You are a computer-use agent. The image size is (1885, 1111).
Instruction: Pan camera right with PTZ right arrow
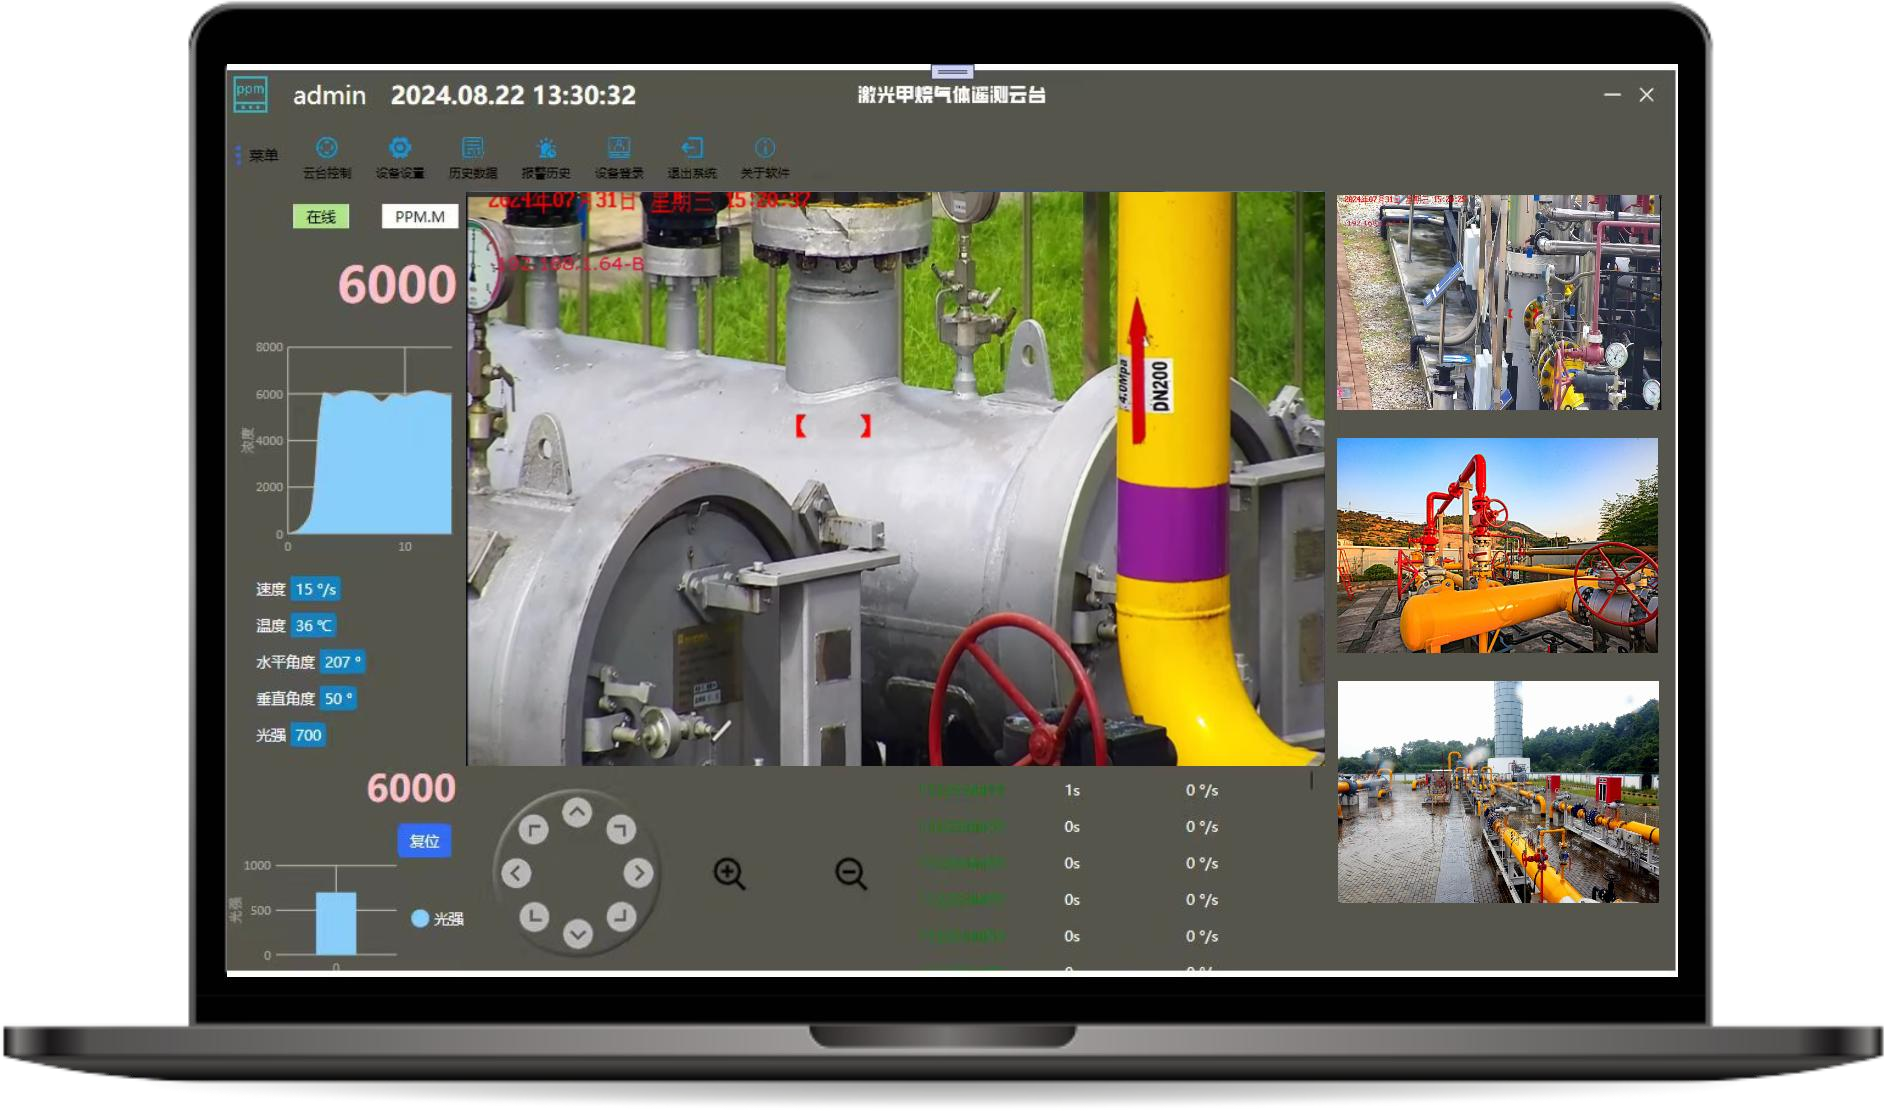coord(638,873)
